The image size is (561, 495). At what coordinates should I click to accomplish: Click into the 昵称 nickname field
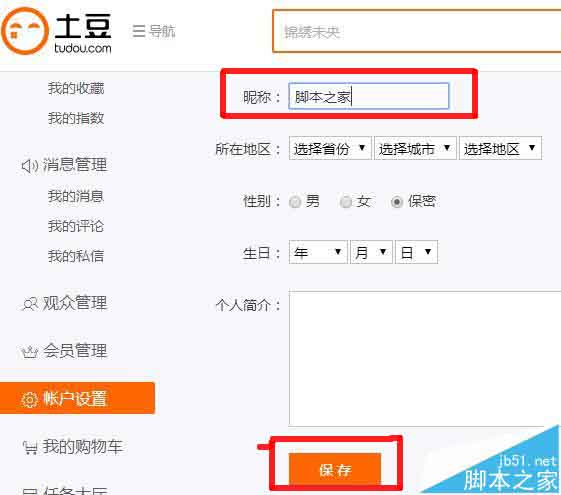369,96
